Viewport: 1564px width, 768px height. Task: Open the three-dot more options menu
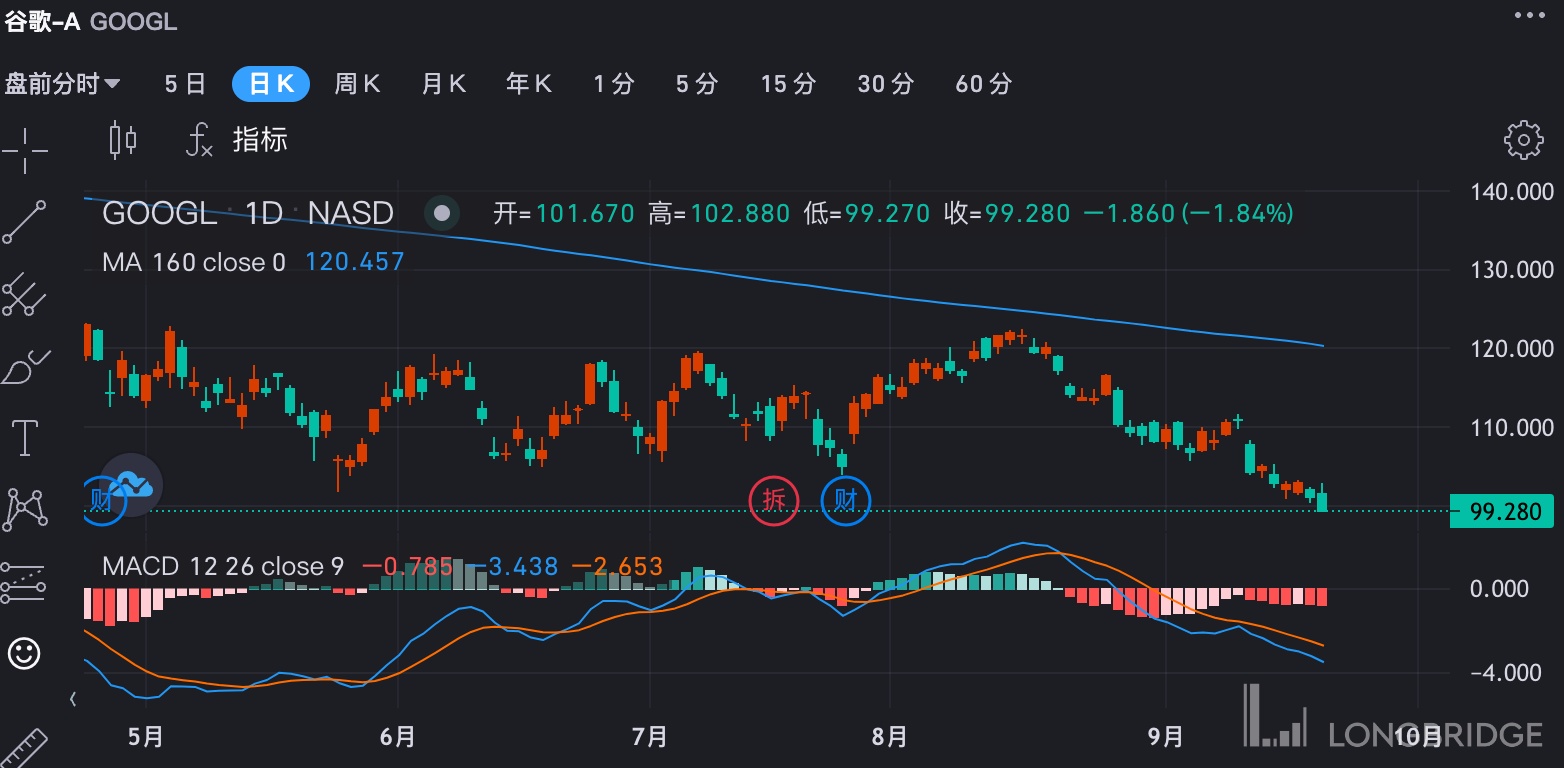1529,15
